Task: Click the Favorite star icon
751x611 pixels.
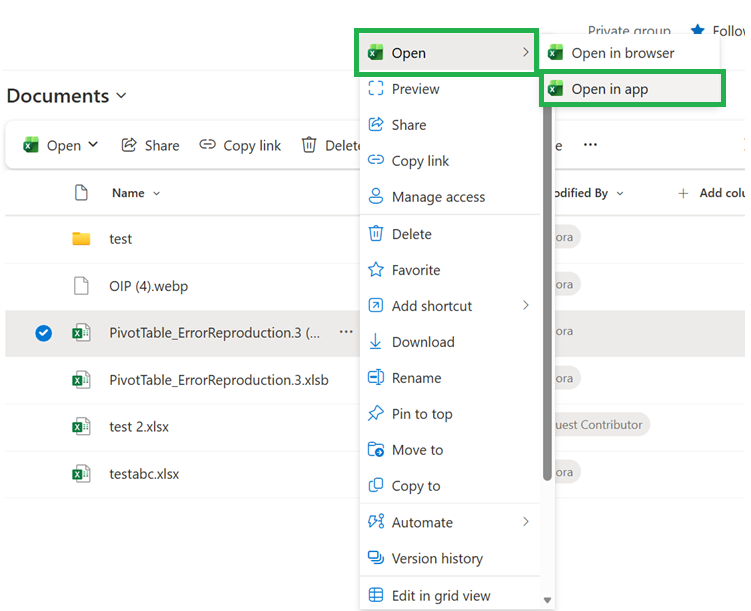Action: (376, 269)
